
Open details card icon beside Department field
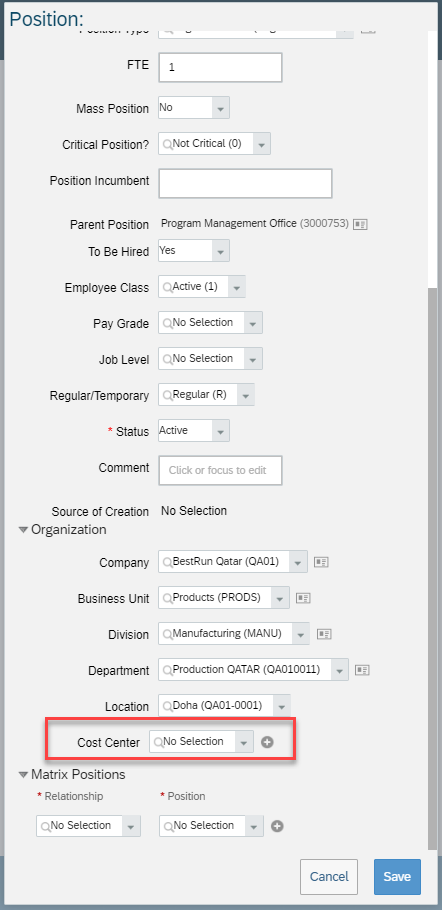363,670
